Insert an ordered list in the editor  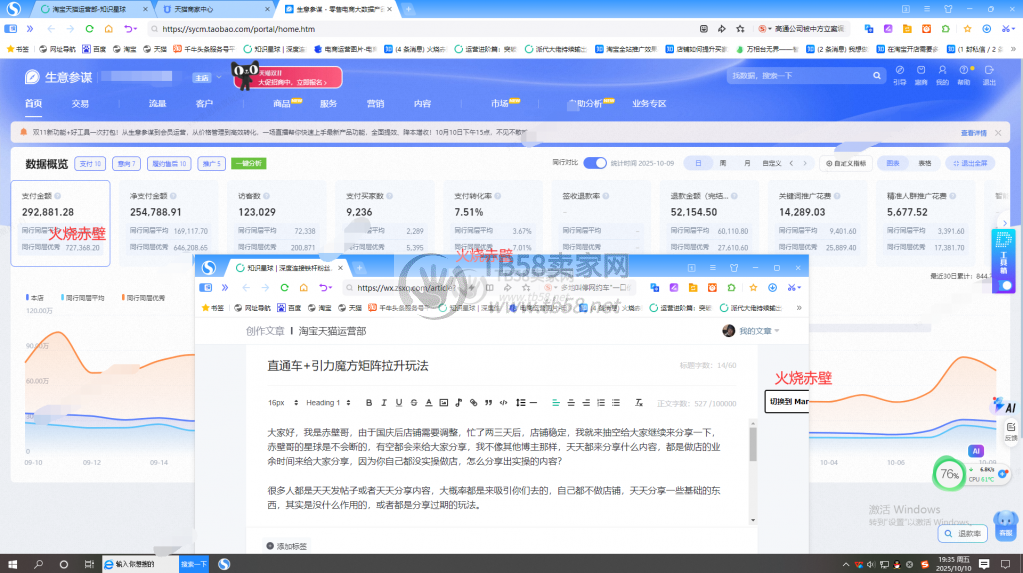click(601, 403)
